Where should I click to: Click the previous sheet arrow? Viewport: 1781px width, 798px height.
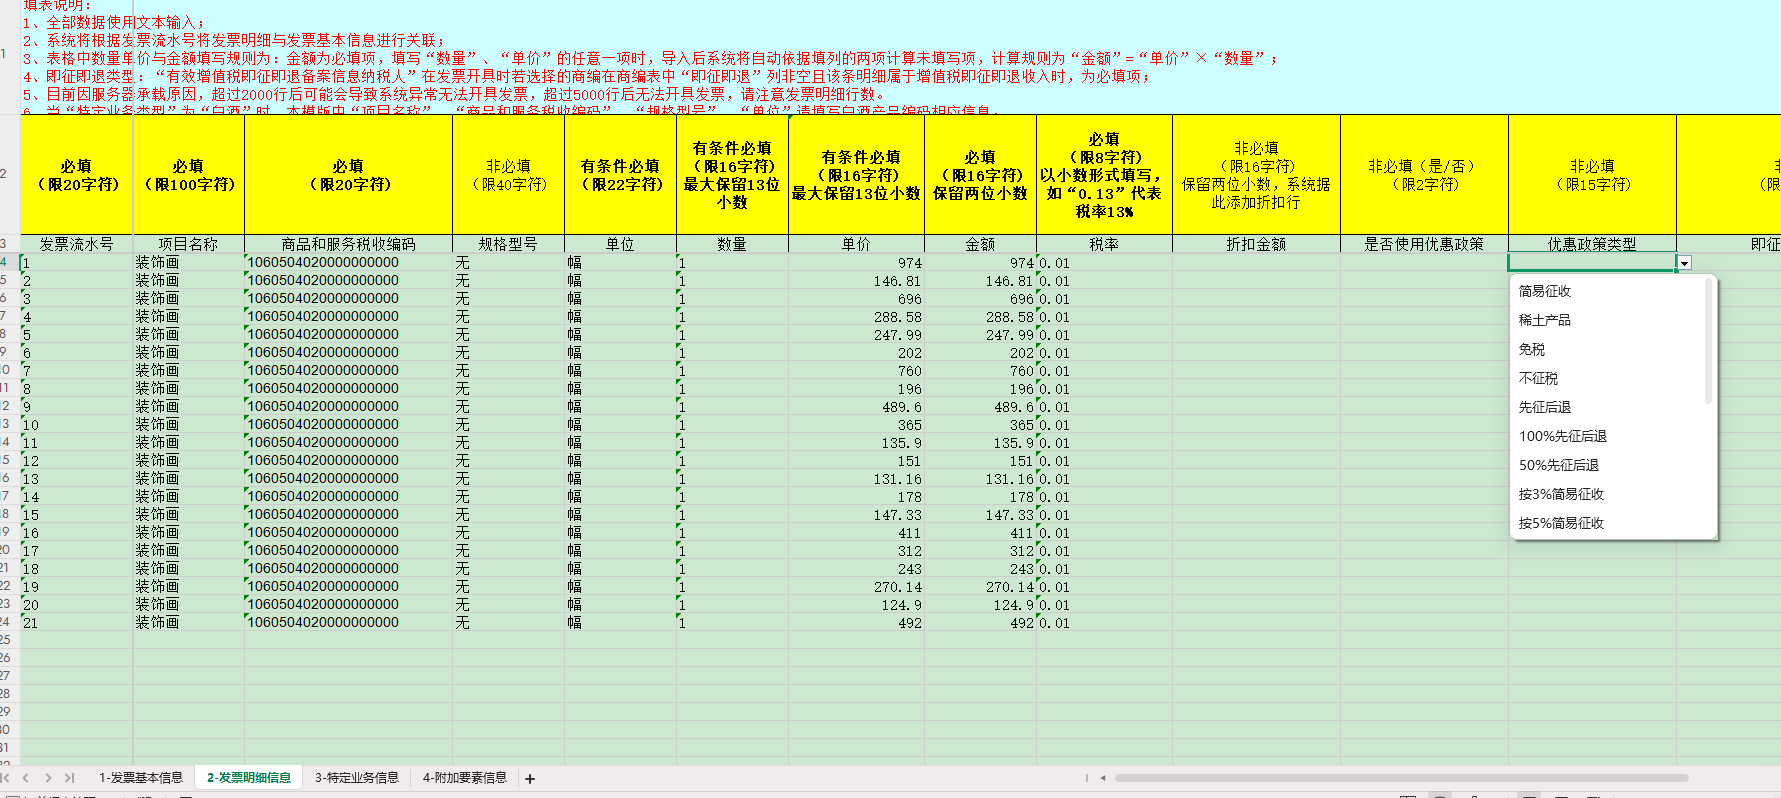point(26,778)
